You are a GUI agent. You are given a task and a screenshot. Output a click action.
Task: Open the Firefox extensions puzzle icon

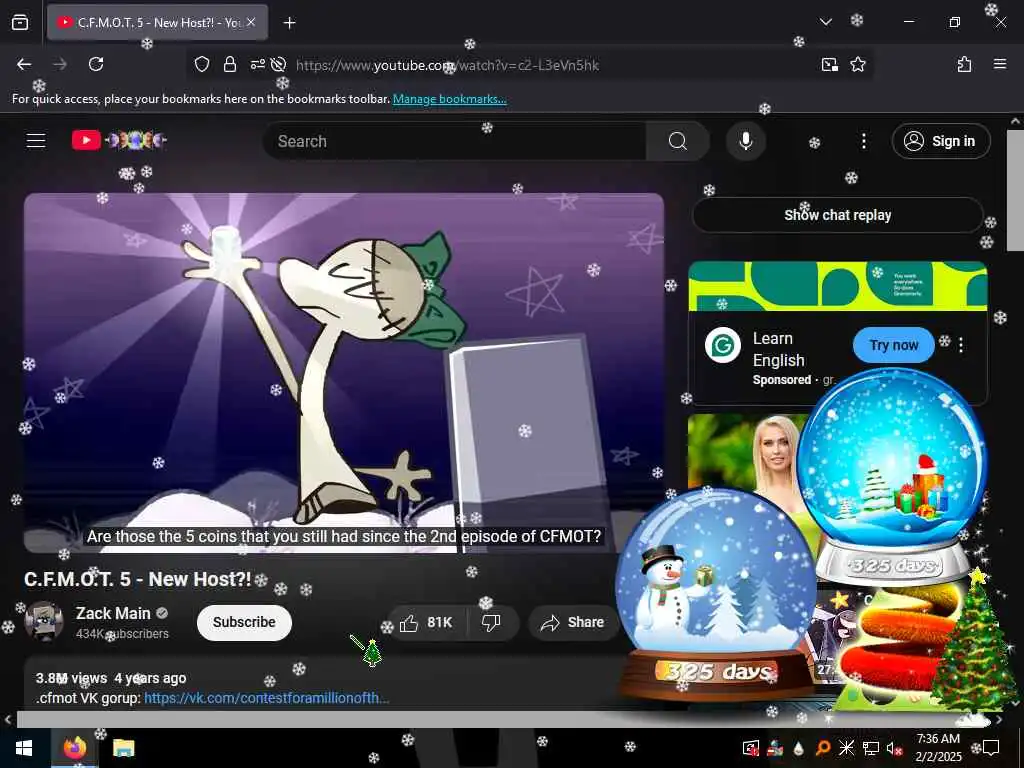pyautogui.click(x=965, y=64)
